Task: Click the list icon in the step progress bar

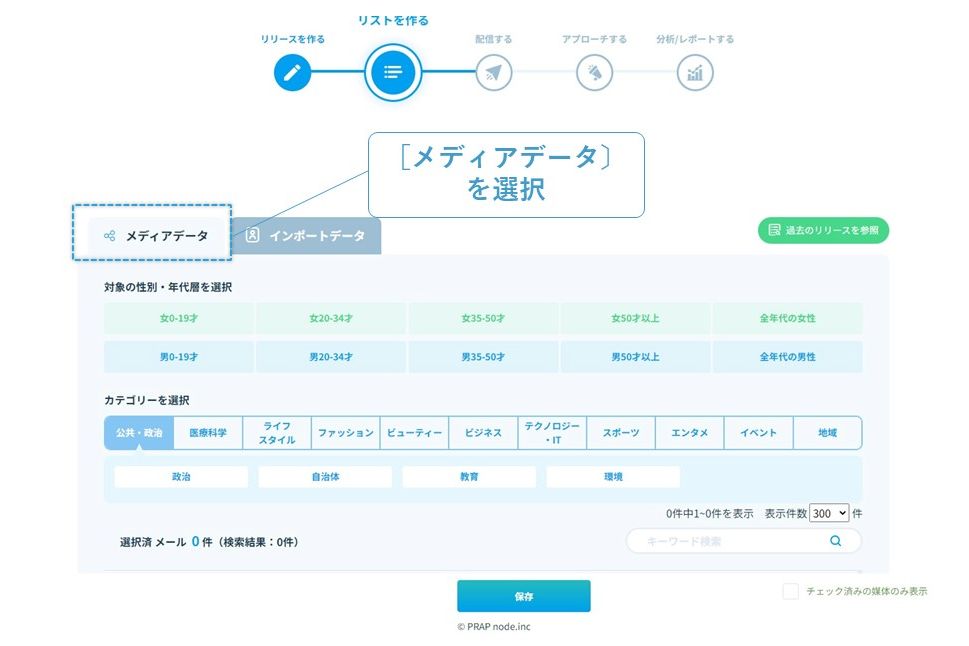Action: coord(393,72)
